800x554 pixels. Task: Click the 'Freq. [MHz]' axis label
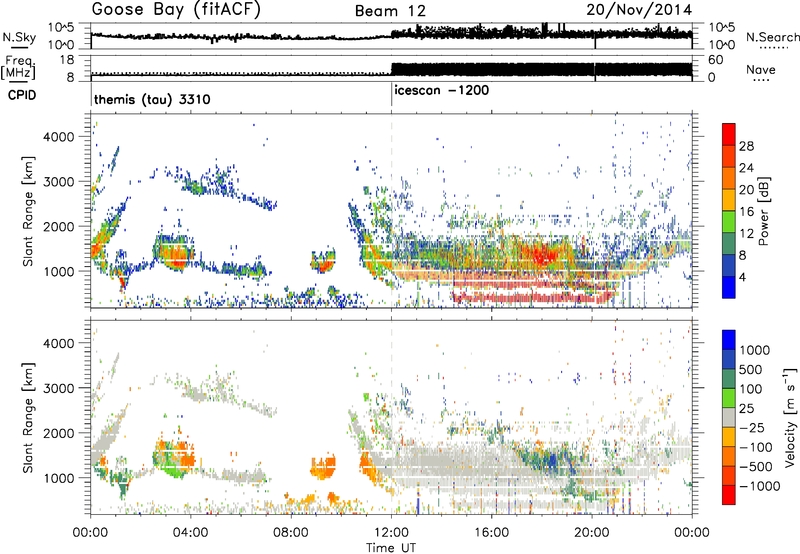[x=18, y=68]
